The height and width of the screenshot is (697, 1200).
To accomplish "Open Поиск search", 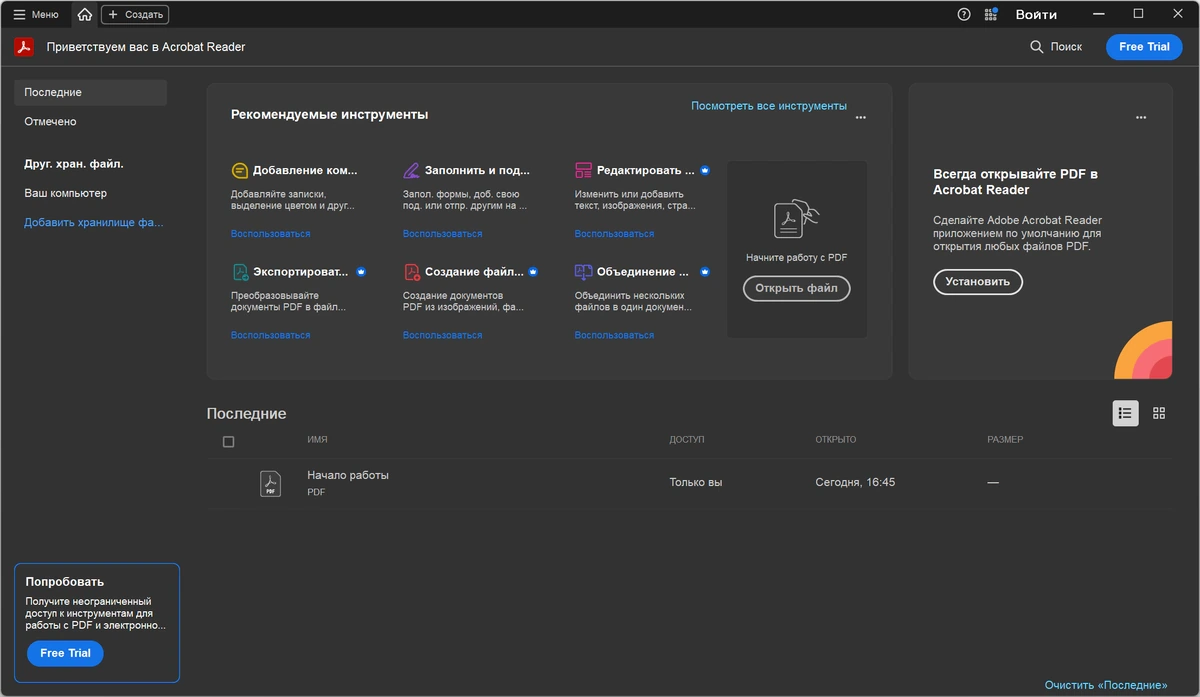I will (x=1056, y=47).
